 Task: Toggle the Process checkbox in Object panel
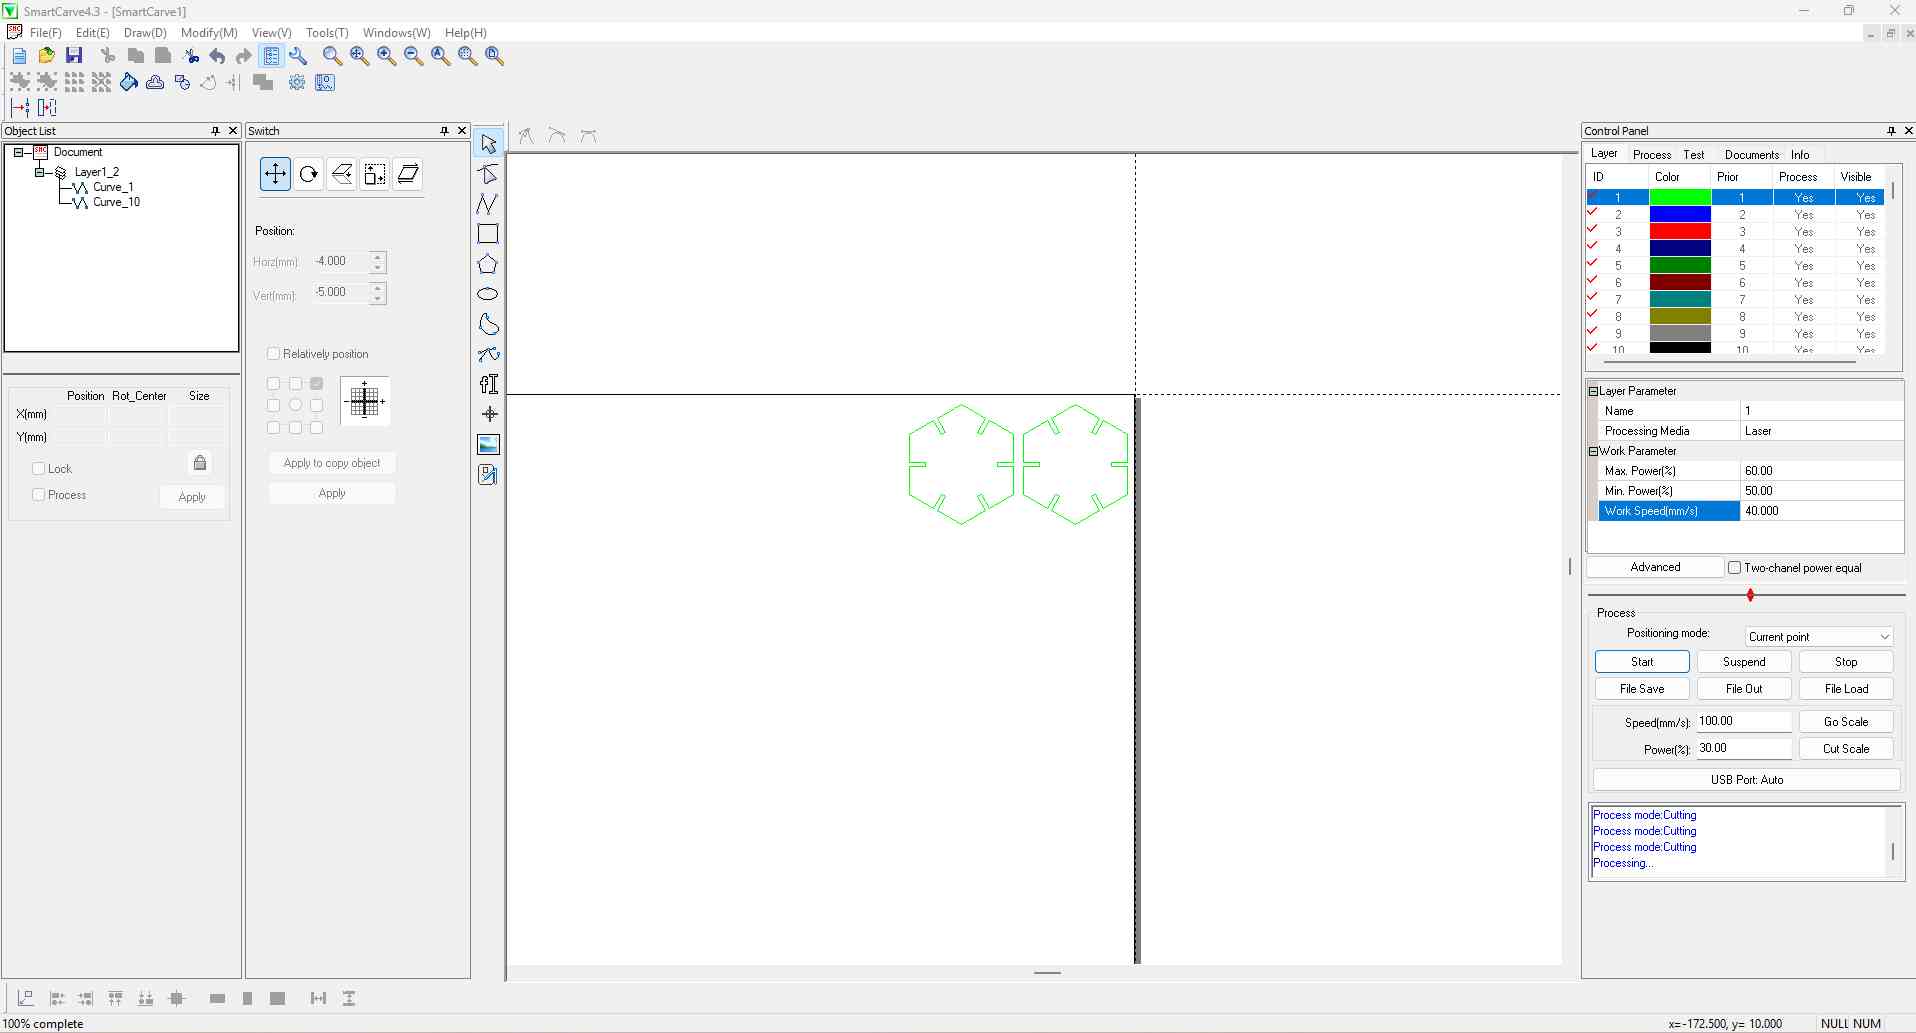point(39,495)
